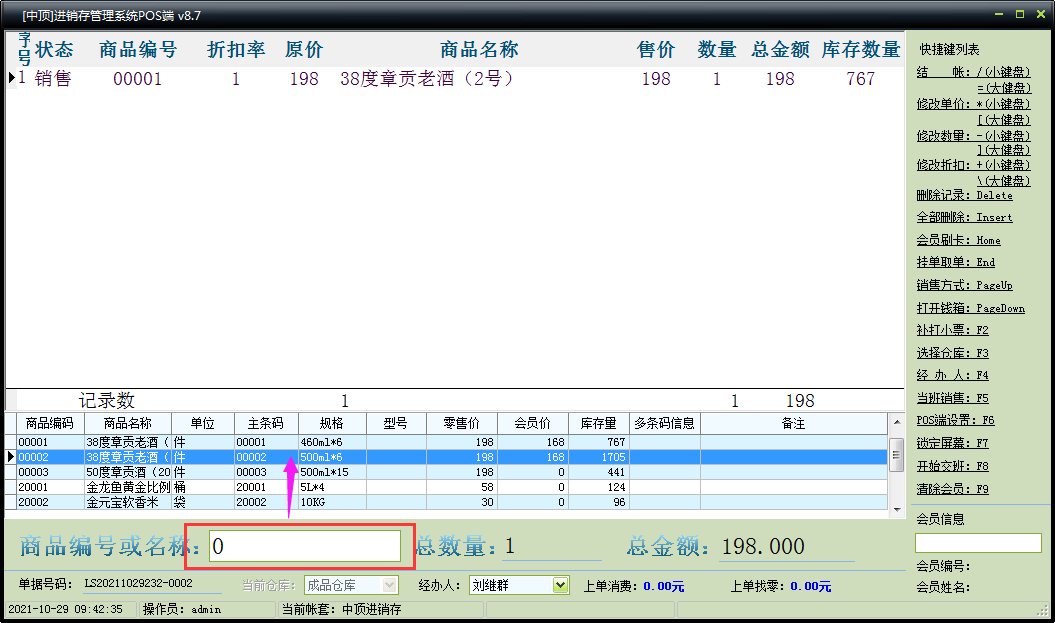Image resolution: width=1055 pixels, height=623 pixels.
Task: Click 删除记录: Delete link
Action: (964, 195)
